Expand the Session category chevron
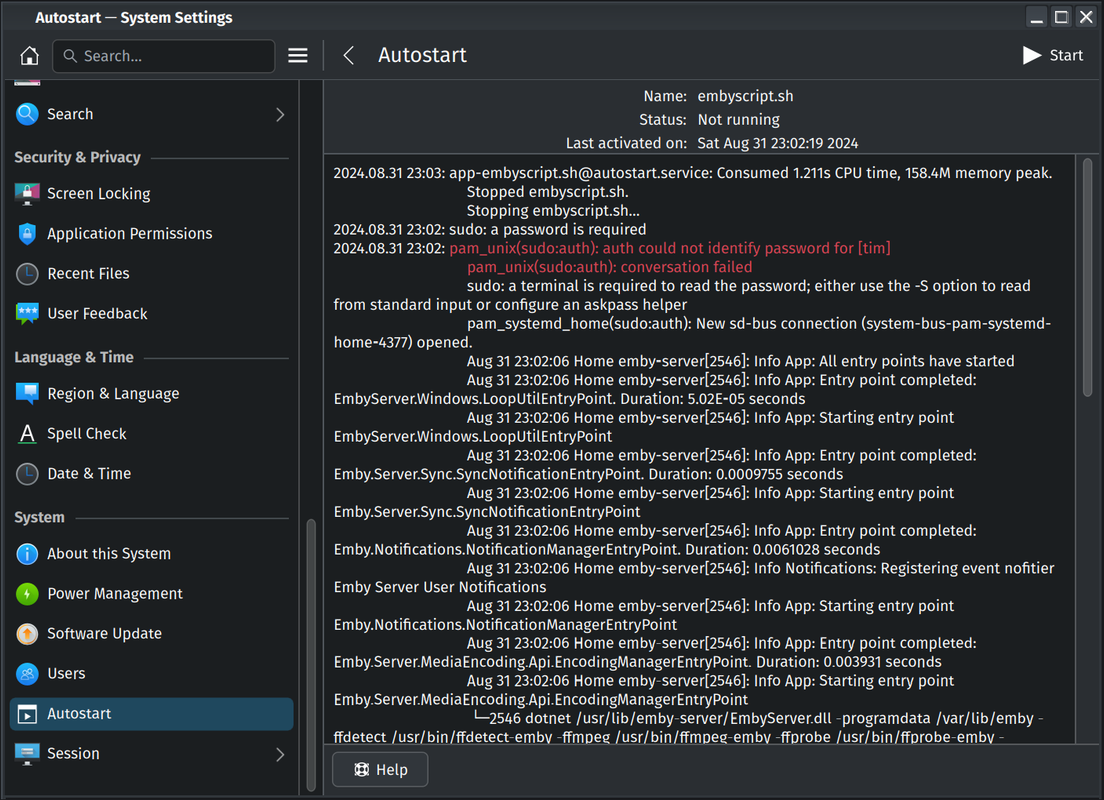This screenshot has width=1104, height=800. click(x=280, y=754)
